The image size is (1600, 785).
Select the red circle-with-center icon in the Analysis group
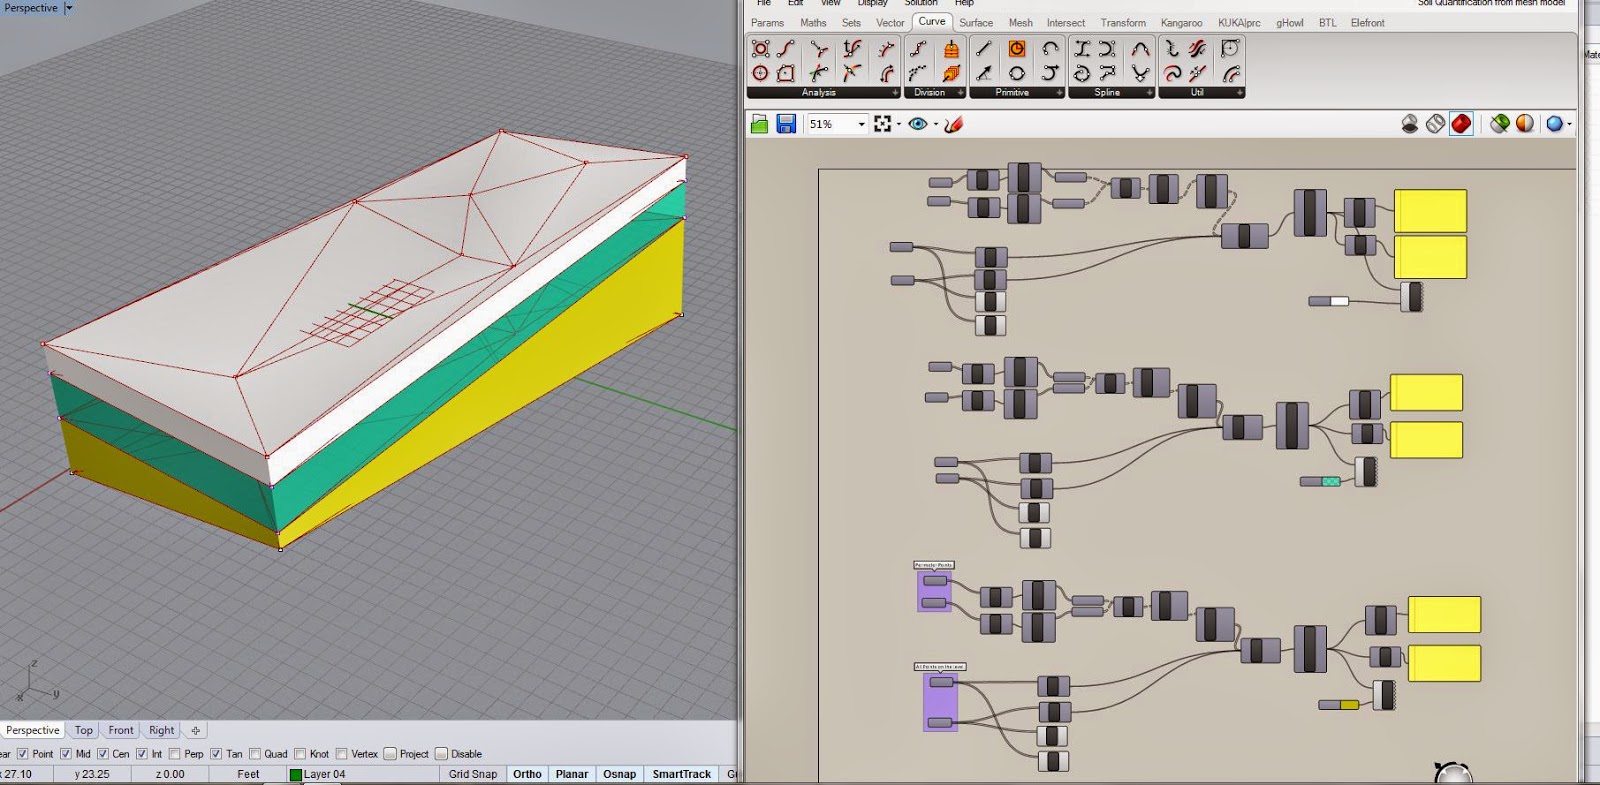(x=761, y=73)
